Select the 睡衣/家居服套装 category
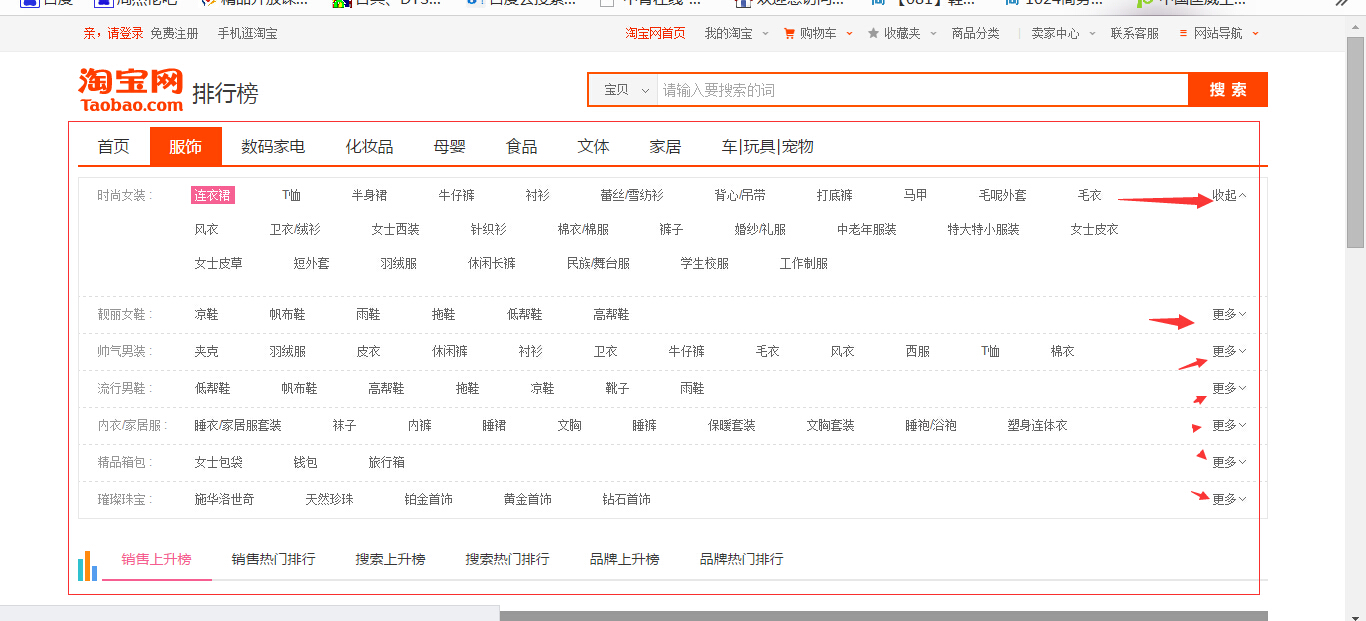This screenshot has width=1366, height=621. tap(238, 425)
